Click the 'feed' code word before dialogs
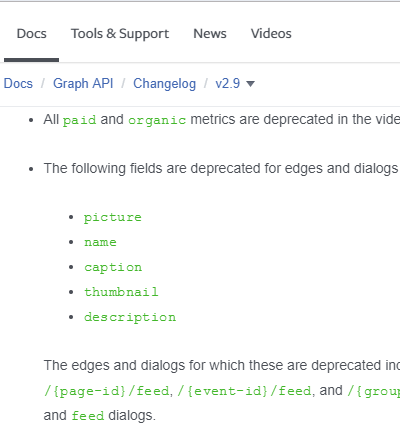Image resolution: width=400 pixels, height=434 pixels. (88, 416)
